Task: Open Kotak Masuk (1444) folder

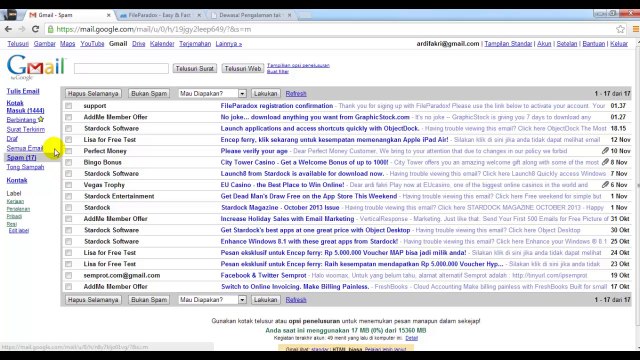Action: click(25, 107)
